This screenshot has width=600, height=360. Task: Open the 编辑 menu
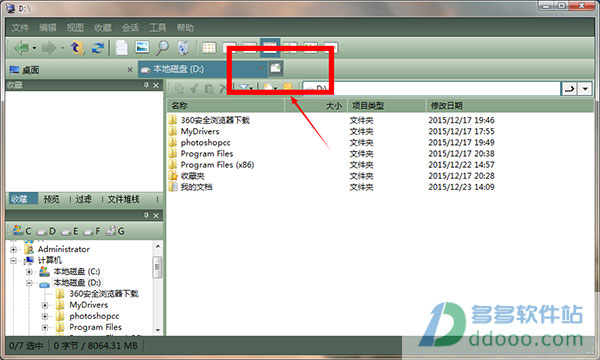tap(48, 28)
